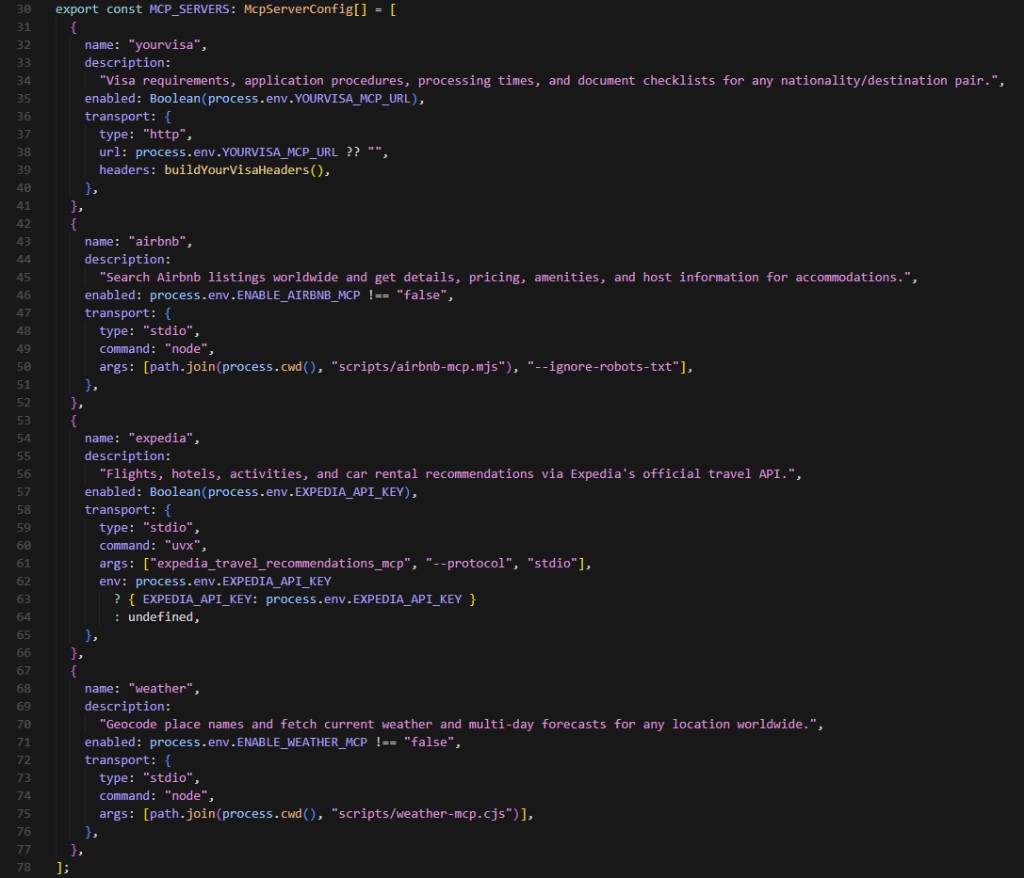1024x878 pixels.
Task: Click the closing bracket "];" on line 78
Action: pos(63,868)
